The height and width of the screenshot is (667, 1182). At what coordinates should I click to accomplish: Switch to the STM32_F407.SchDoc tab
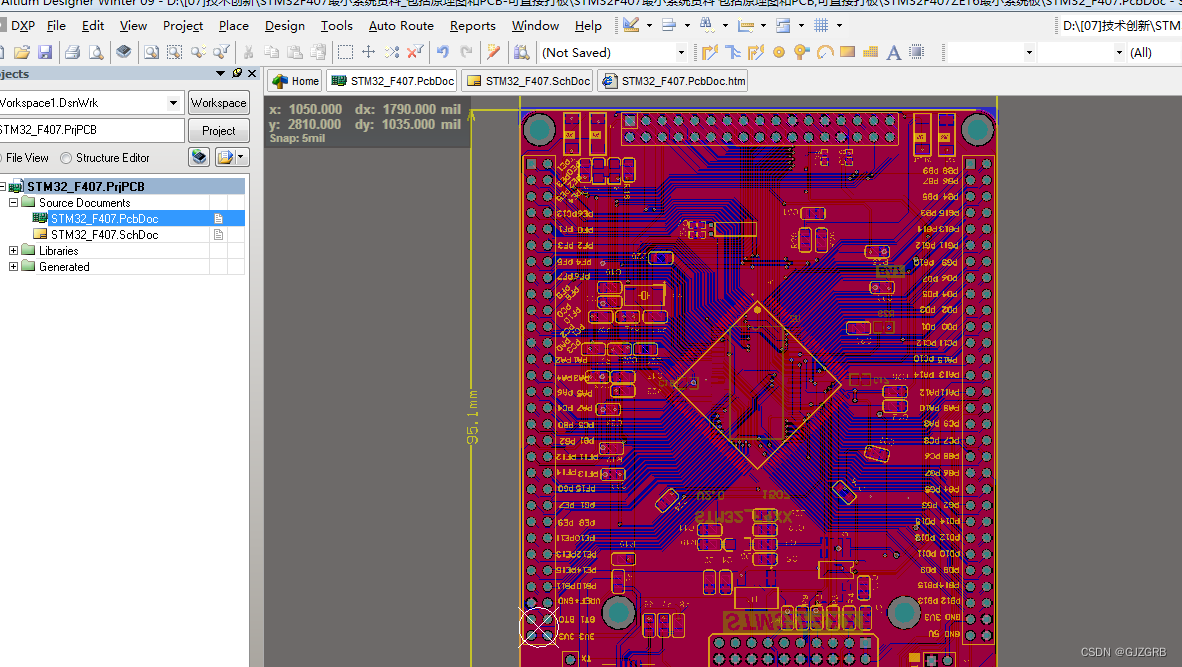[527, 81]
